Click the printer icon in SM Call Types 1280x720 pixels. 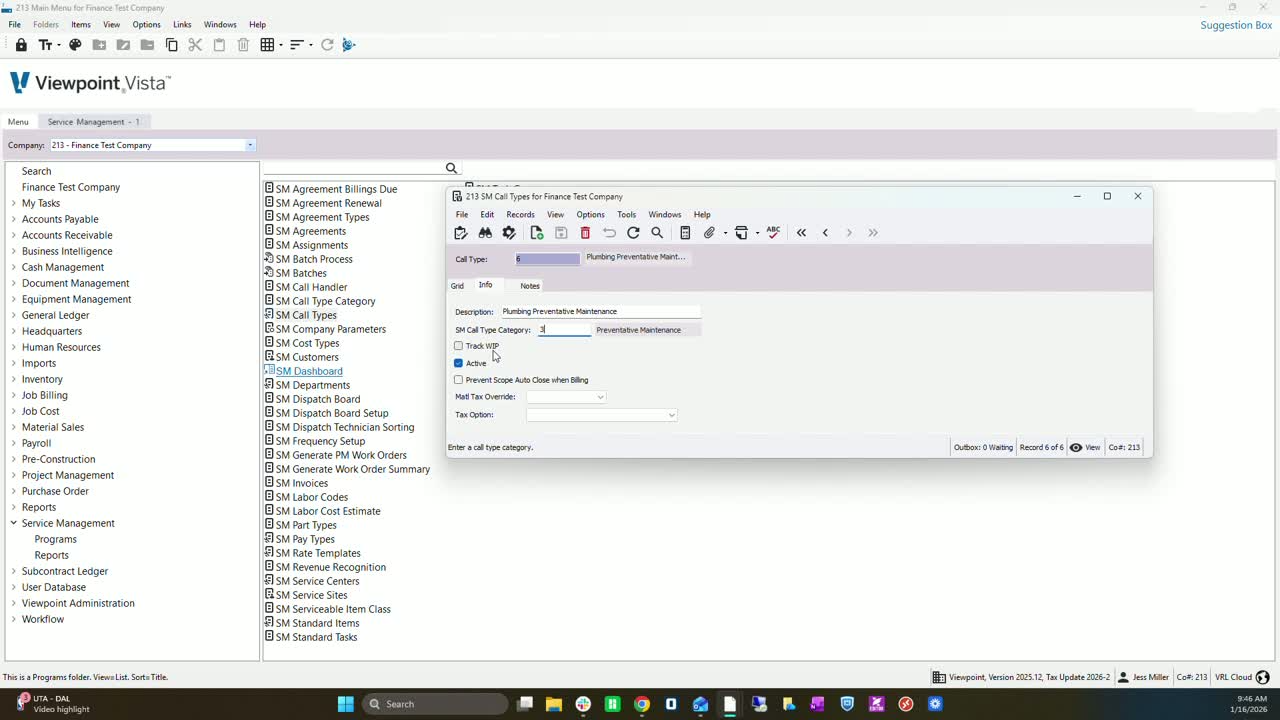click(741, 233)
